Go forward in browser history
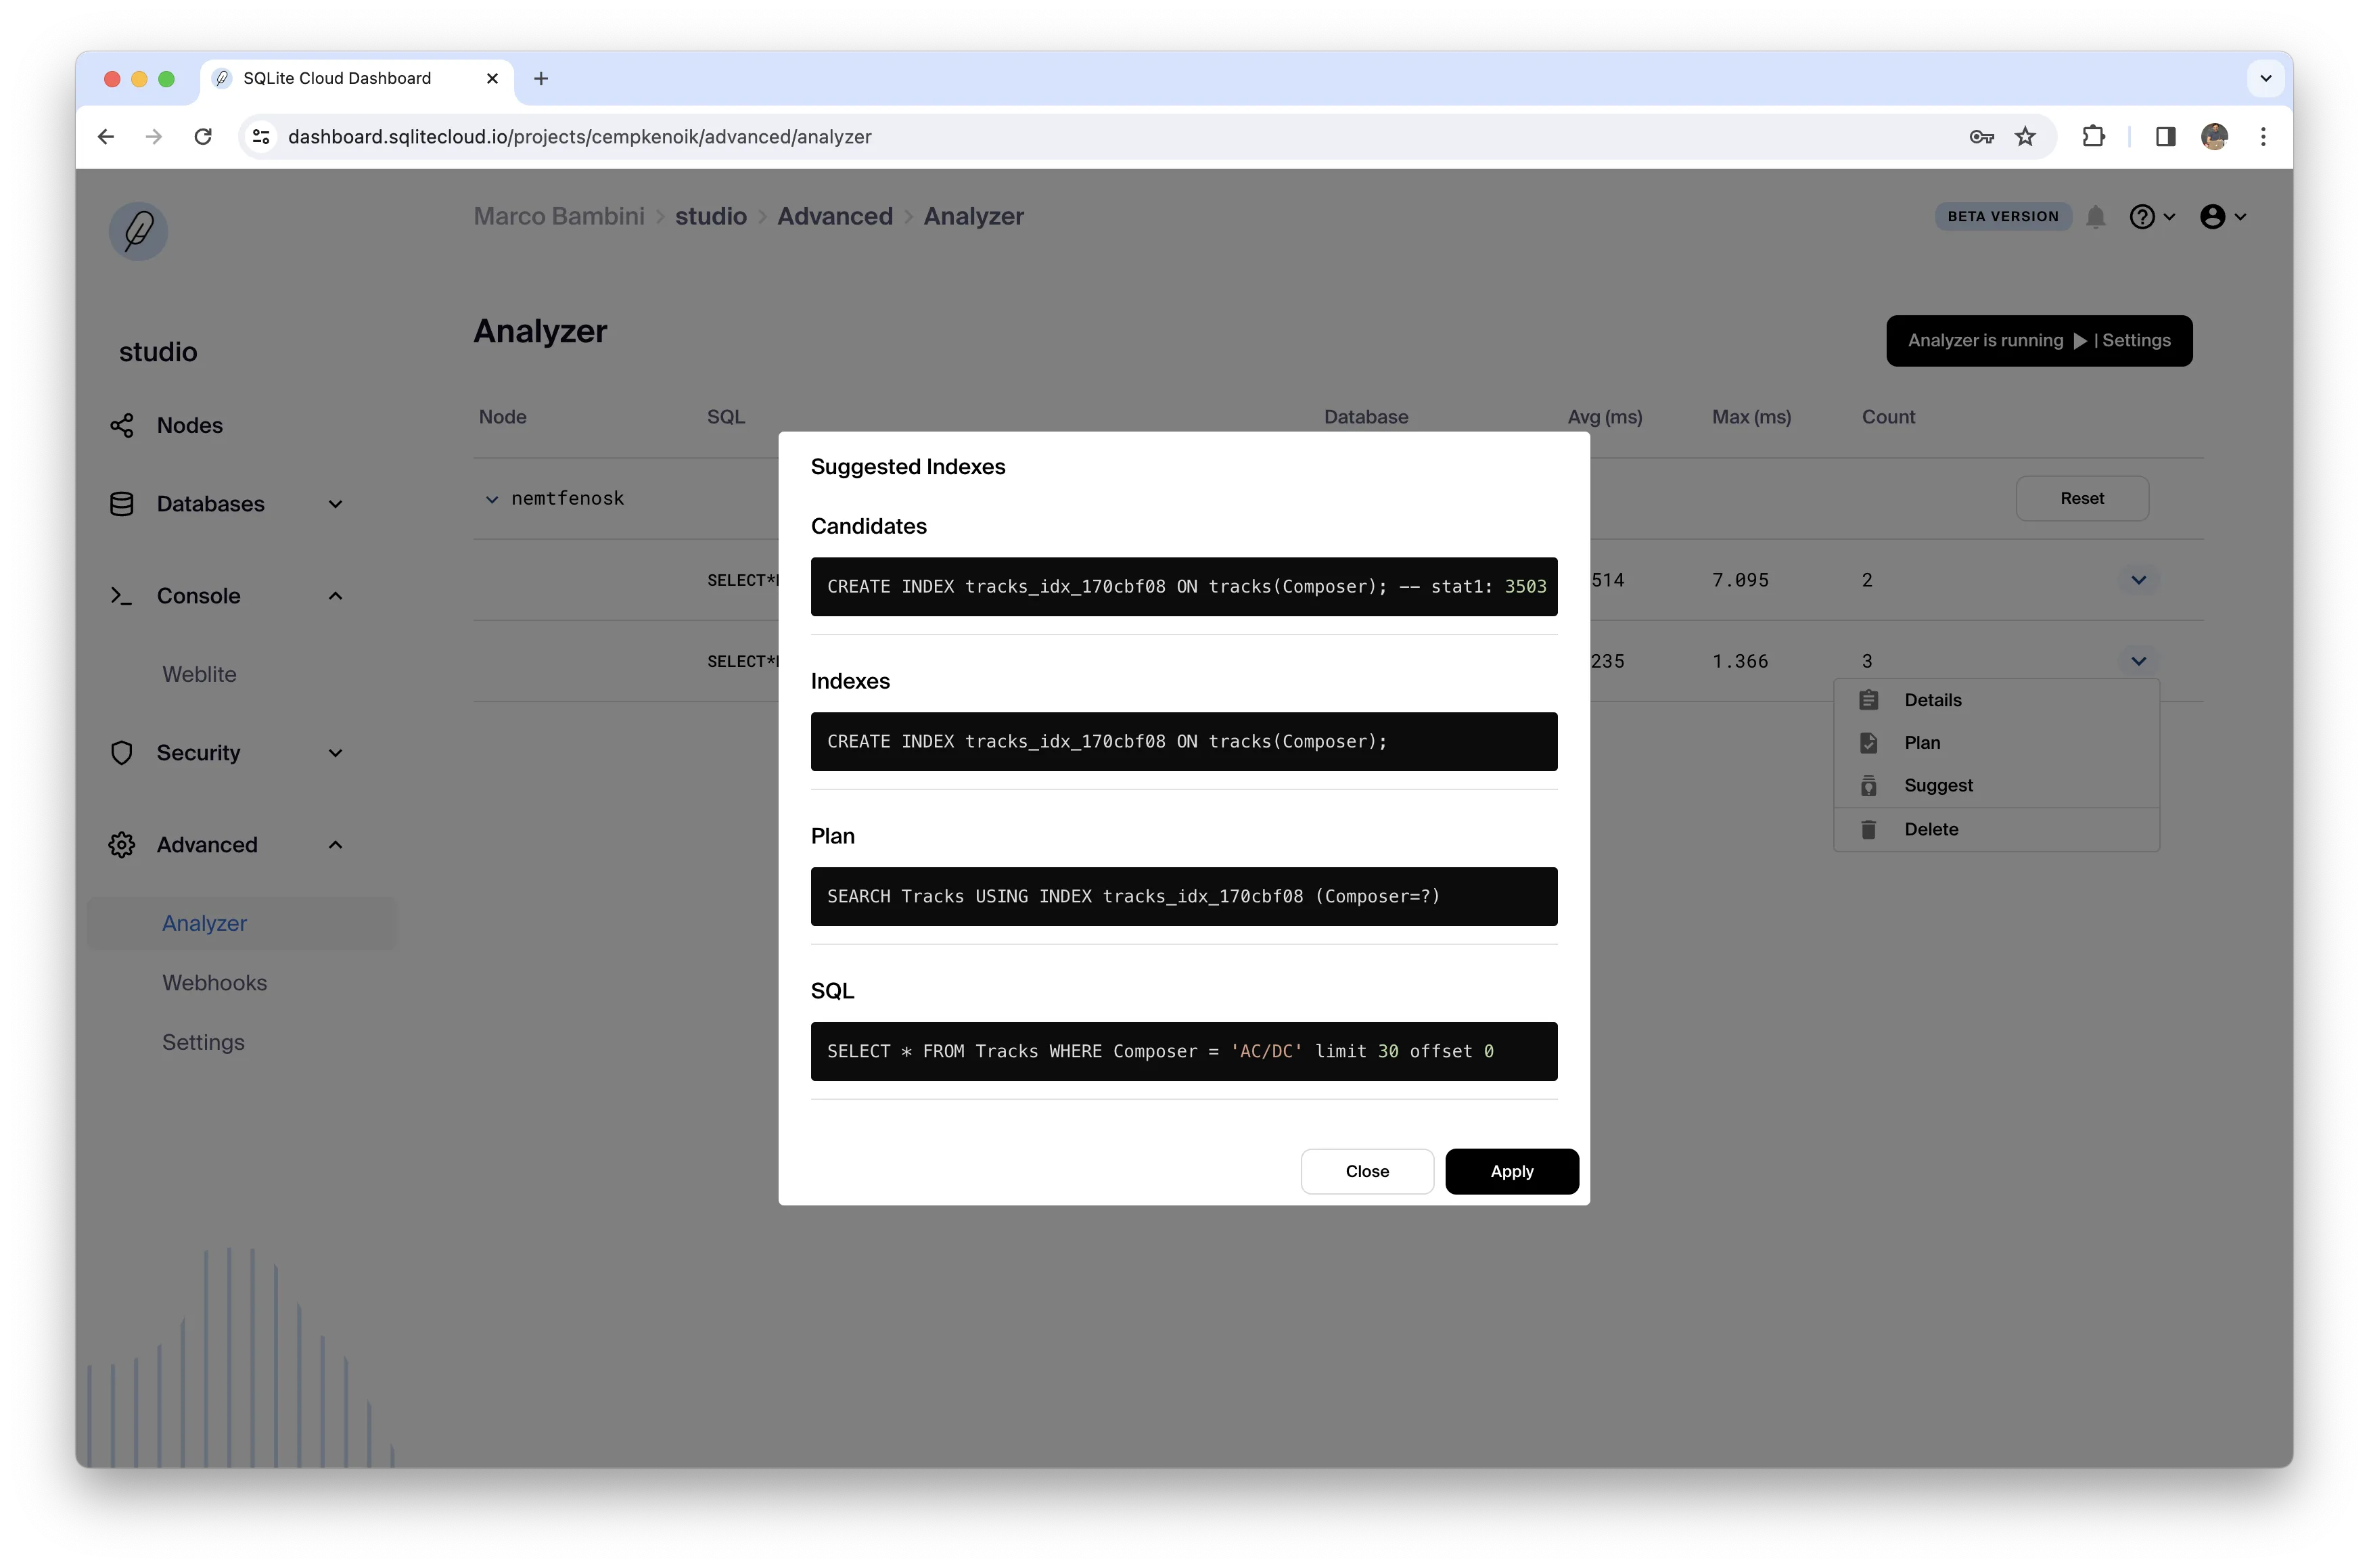Screen dimensions: 2369x1568 pos(154,136)
